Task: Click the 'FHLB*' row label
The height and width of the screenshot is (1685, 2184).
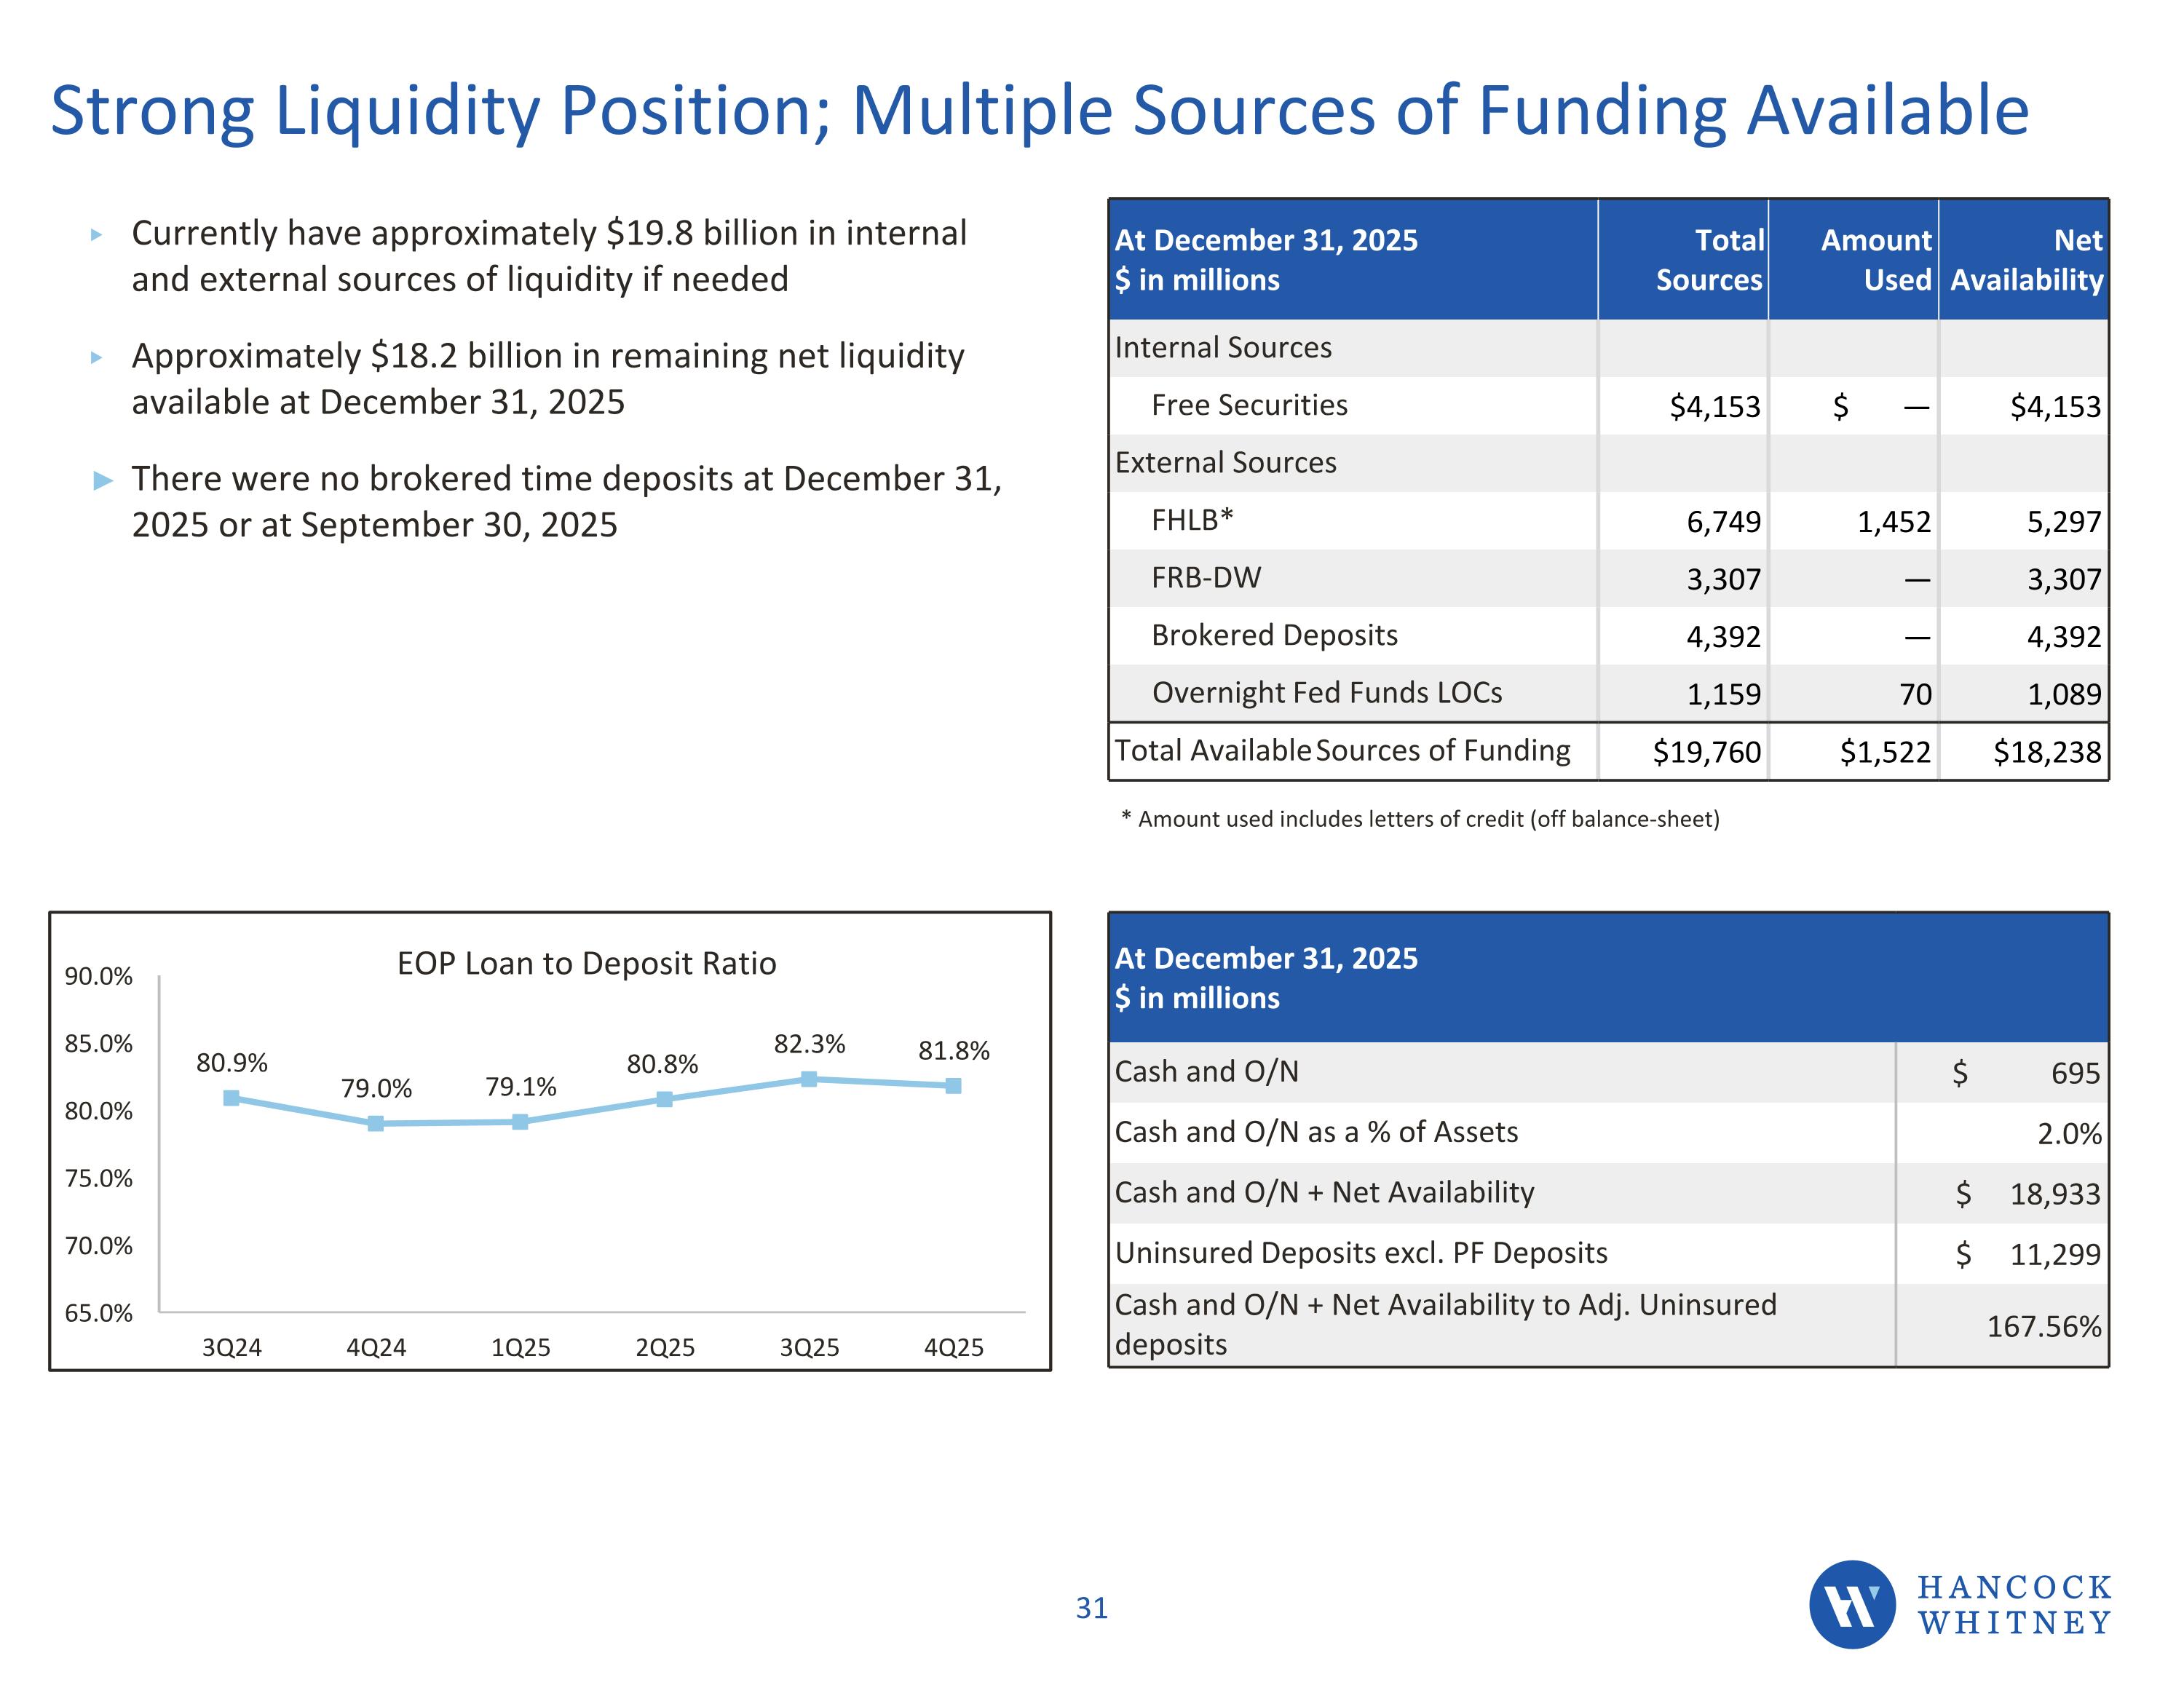Action: click(x=1192, y=520)
